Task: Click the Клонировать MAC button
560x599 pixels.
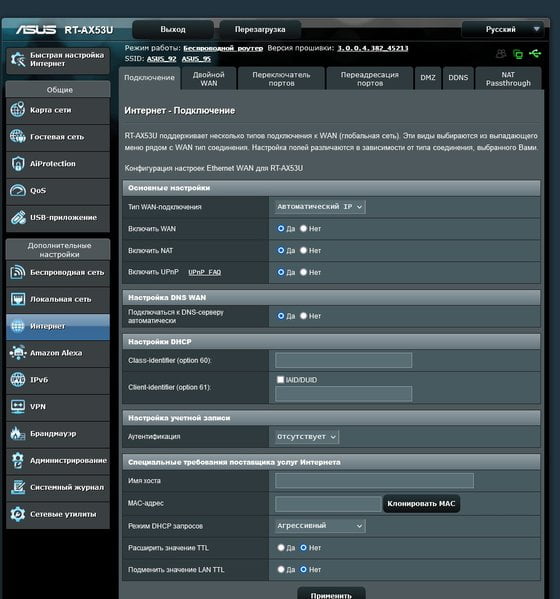Action: point(421,503)
